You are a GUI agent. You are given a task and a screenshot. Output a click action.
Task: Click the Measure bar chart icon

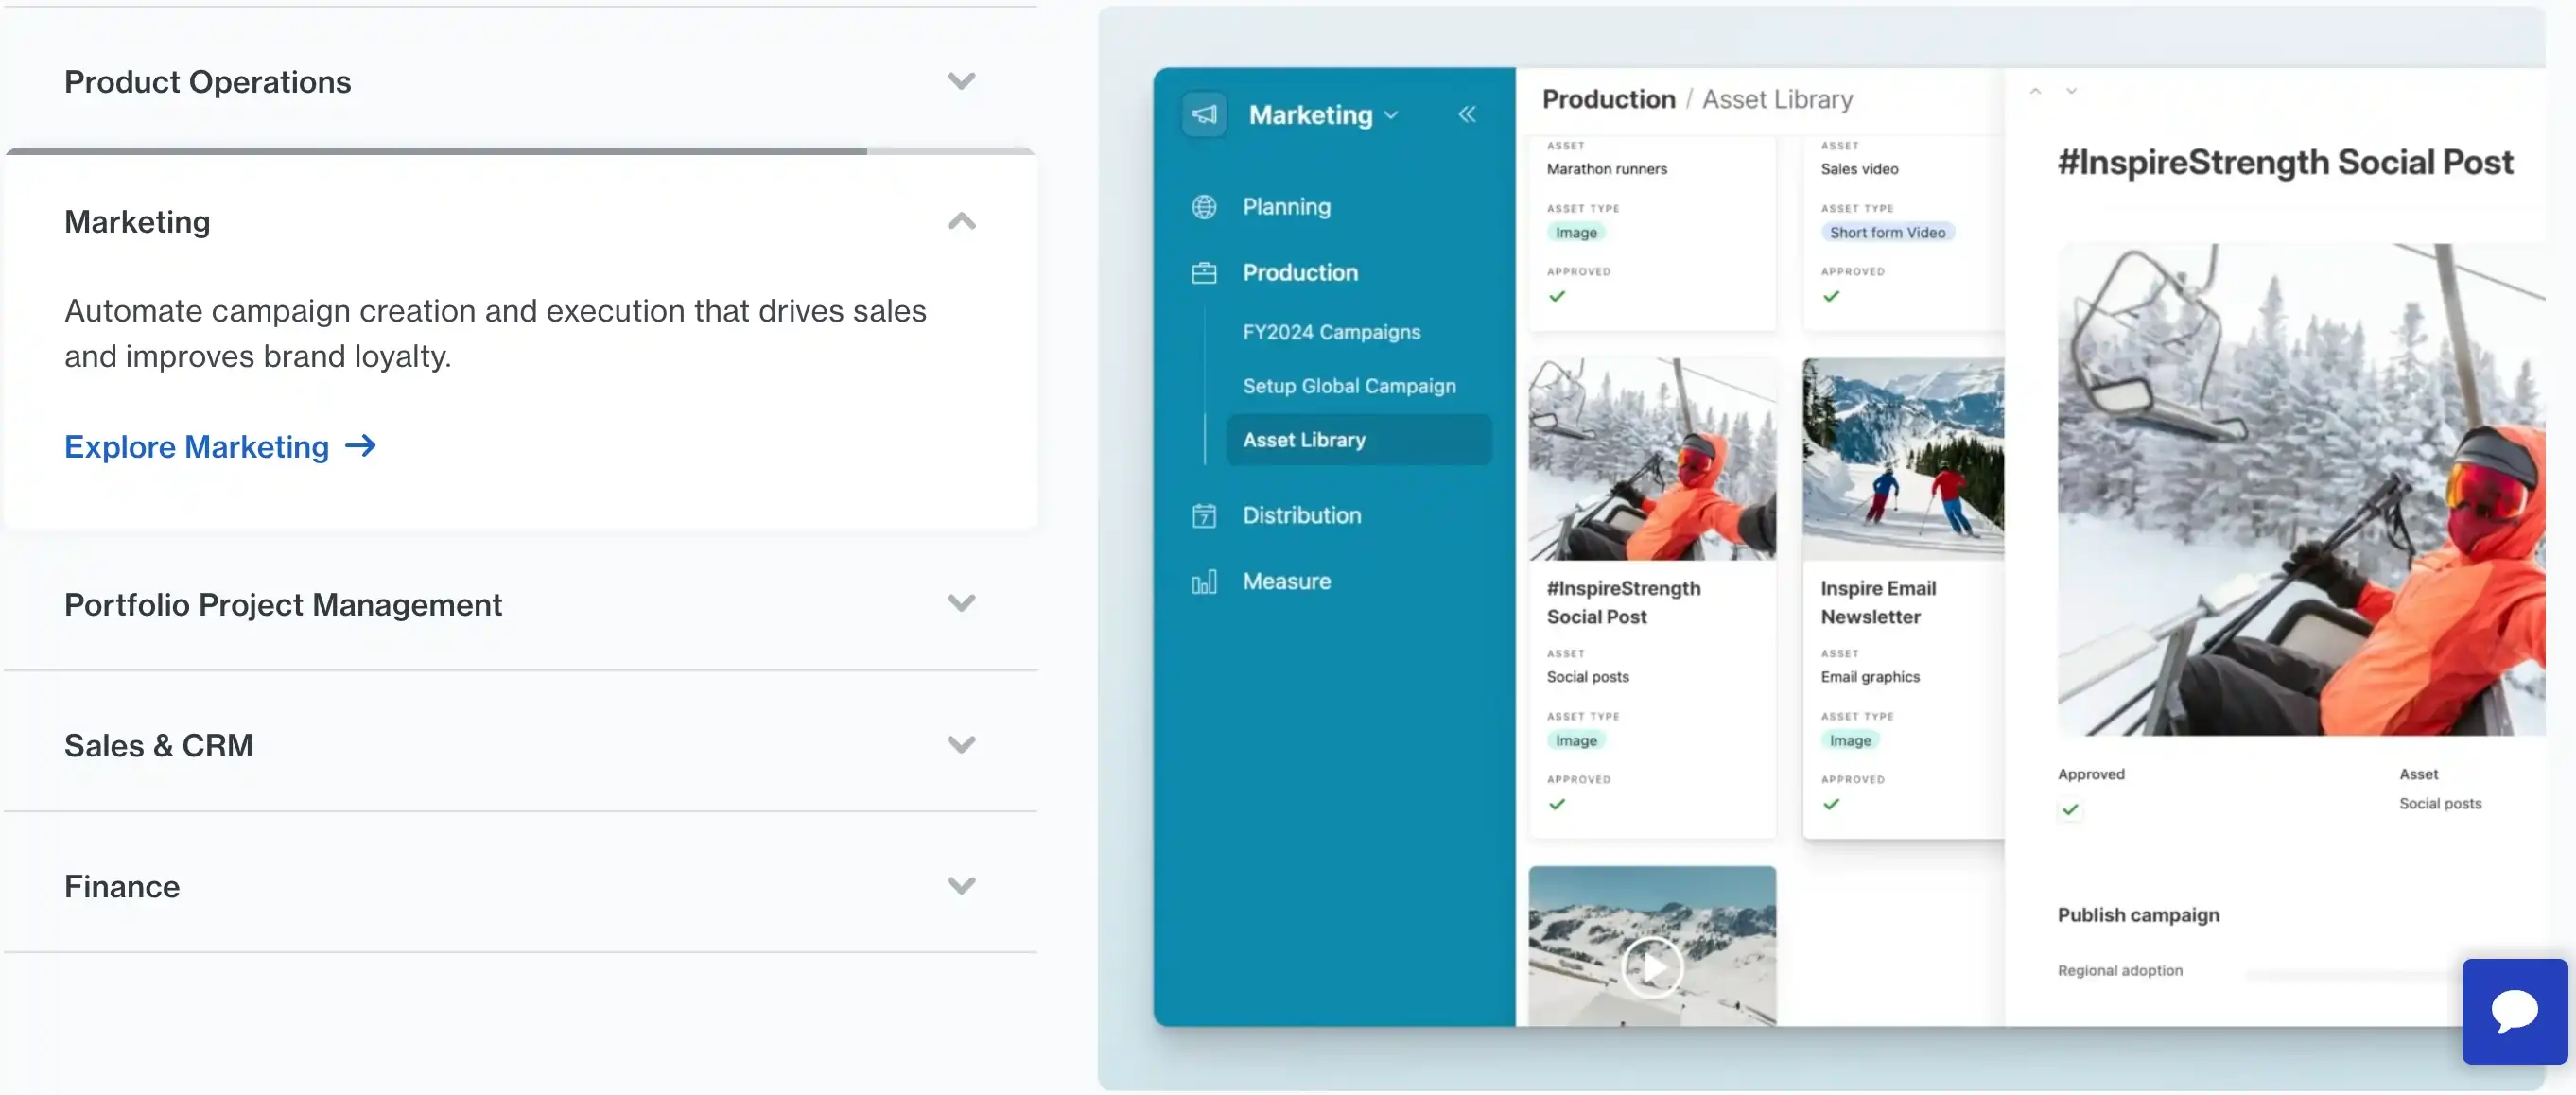(x=1204, y=582)
